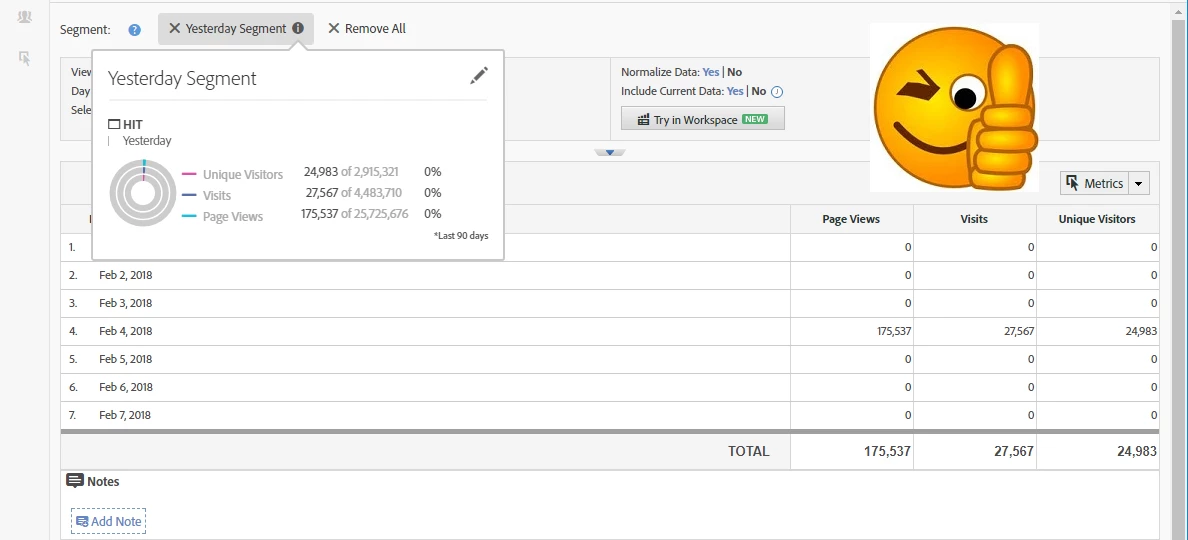
Task: Set Include Current Data to Yes
Action: pos(735,91)
